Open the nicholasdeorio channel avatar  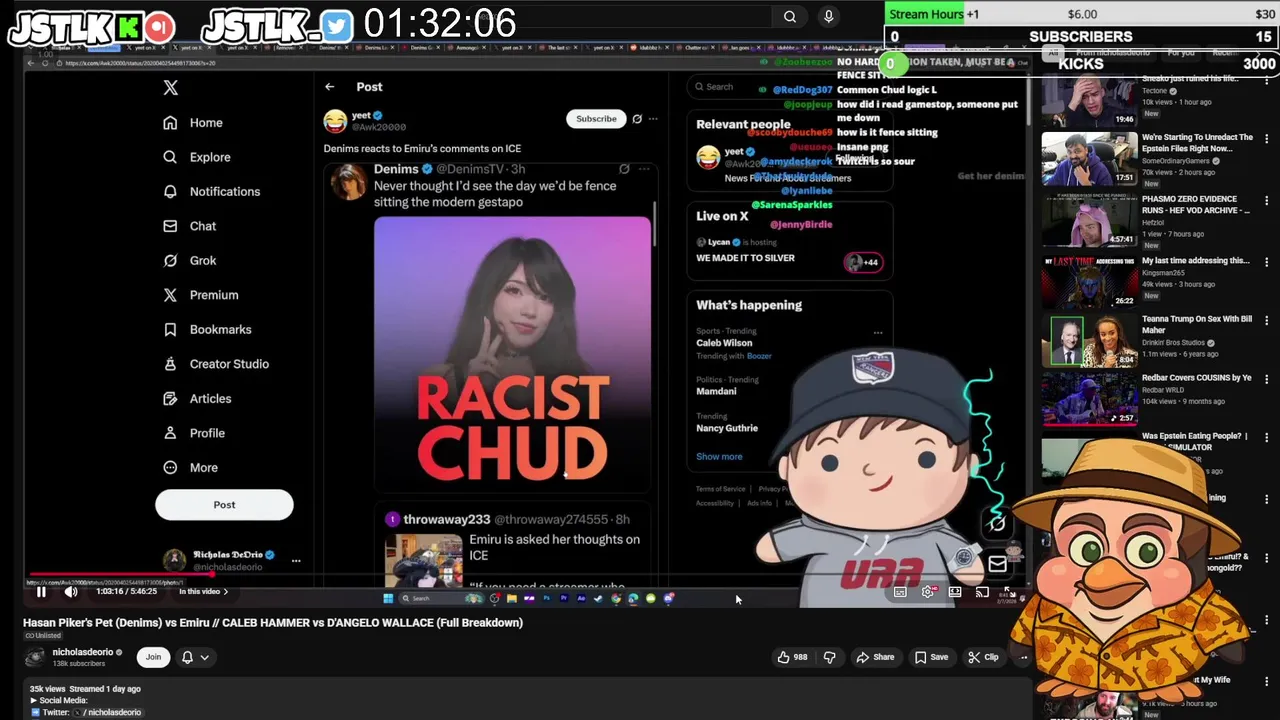click(35, 657)
